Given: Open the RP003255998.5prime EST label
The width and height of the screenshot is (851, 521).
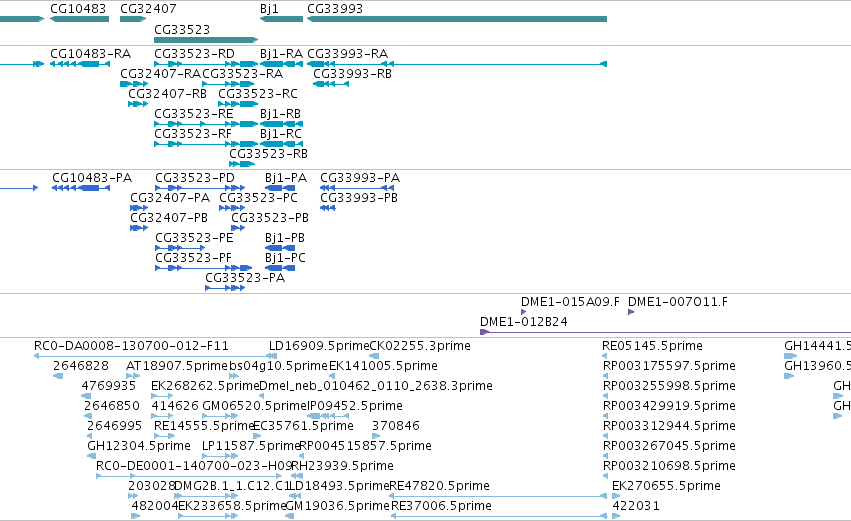Looking at the screenshot, I should 669,386.
